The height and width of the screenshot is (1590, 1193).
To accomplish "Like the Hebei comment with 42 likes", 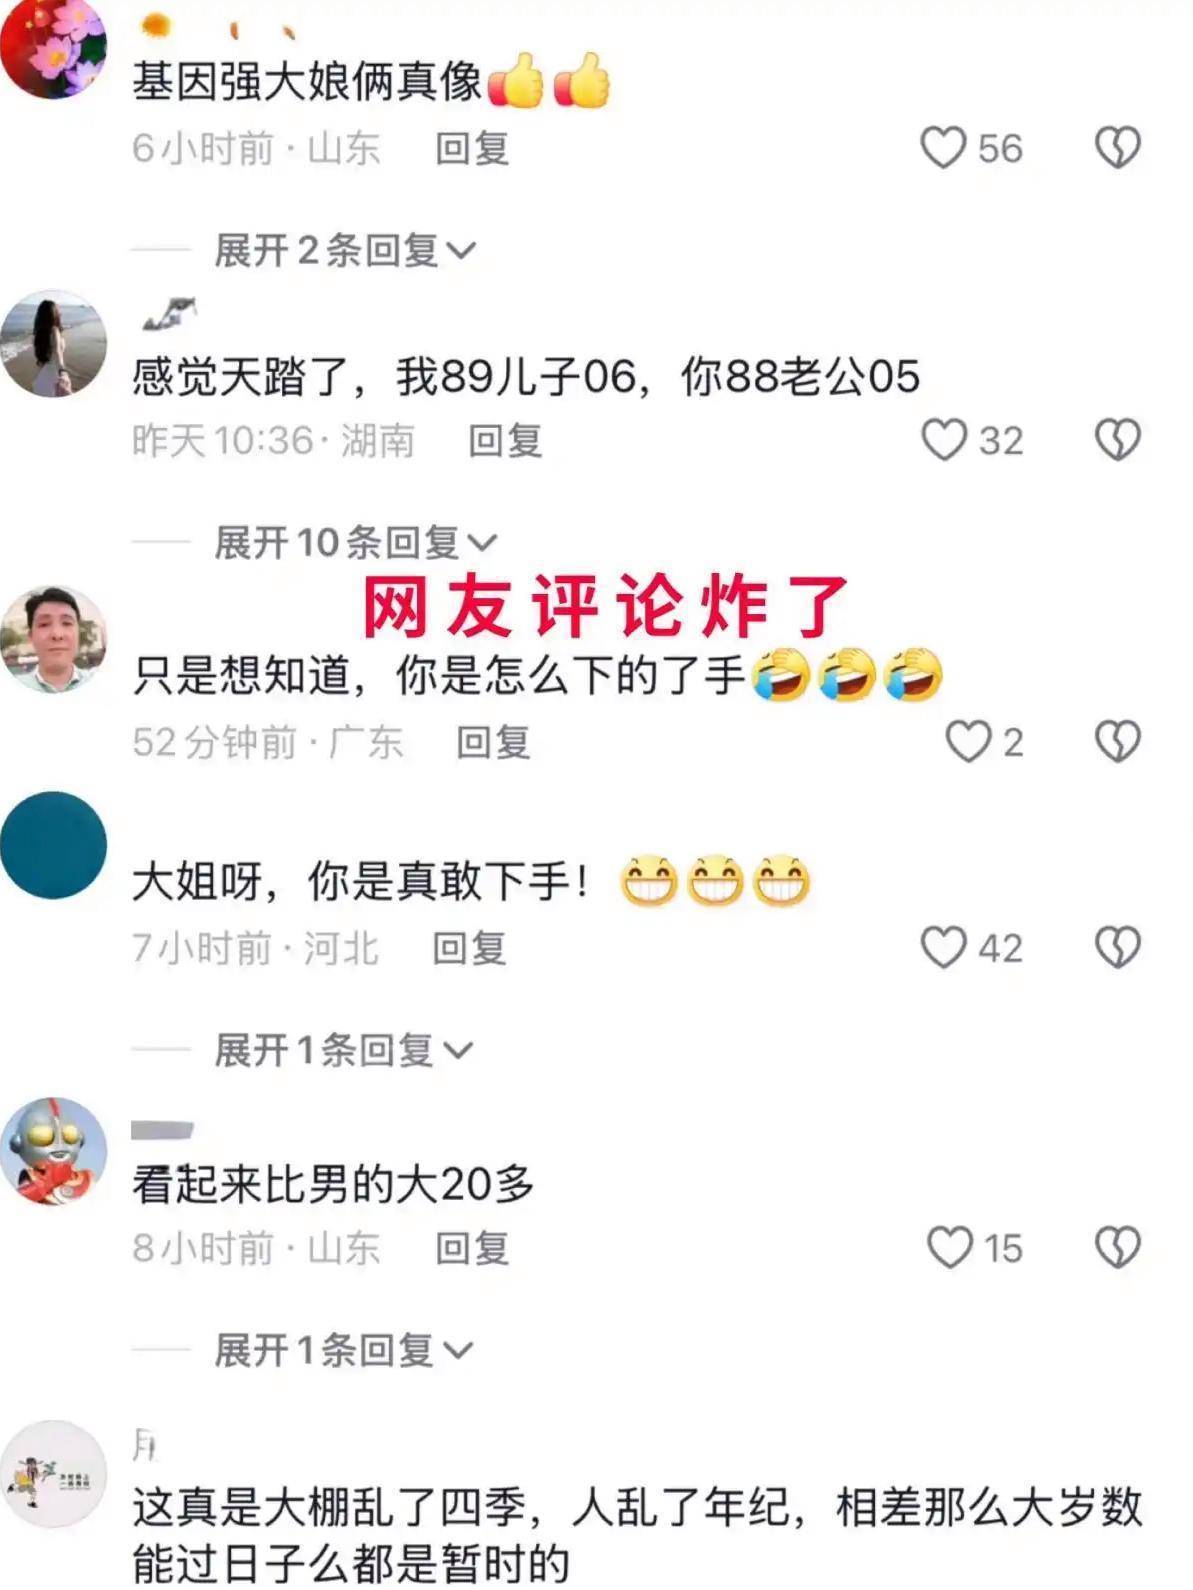I will click(x=943, y=948).
